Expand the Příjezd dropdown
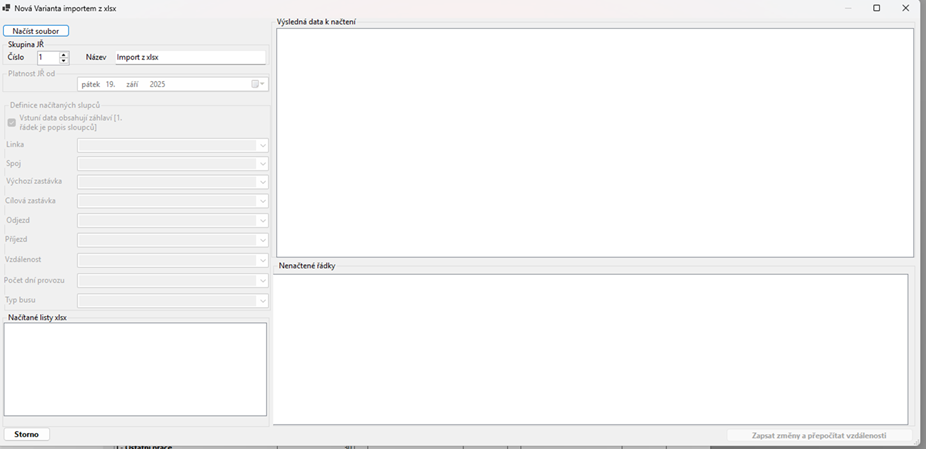The height and width of the screenshot is (449, 926). click(262, 241)
